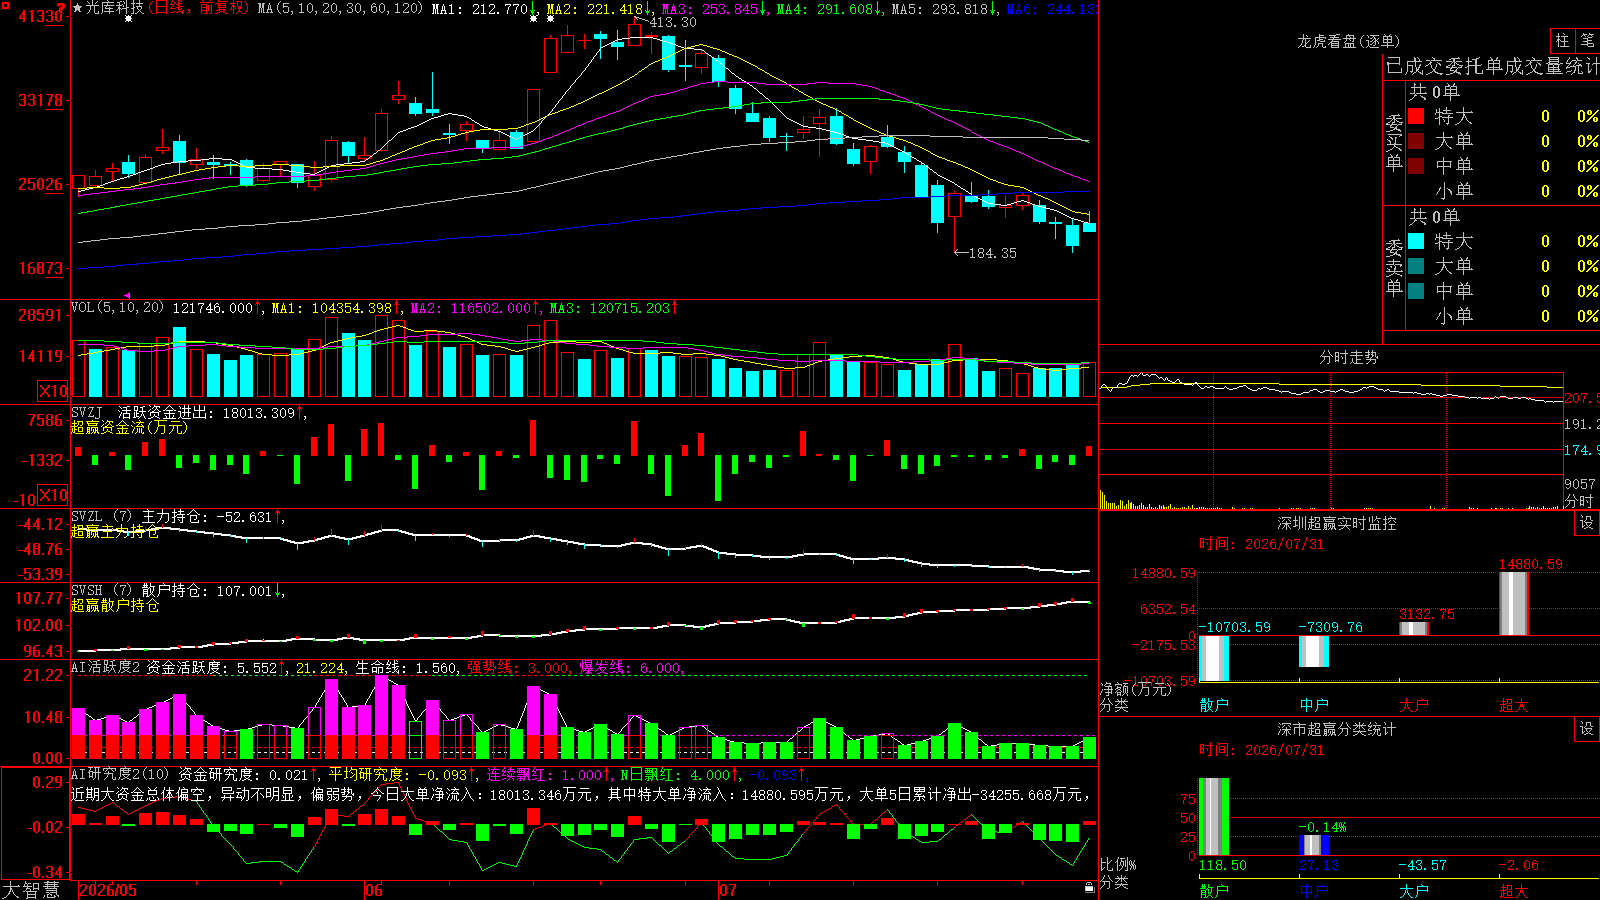The width and height of the screenshot is (1600, 900).
Task: Click the 超赢散户持仓 yellow label
Action: 115,605
